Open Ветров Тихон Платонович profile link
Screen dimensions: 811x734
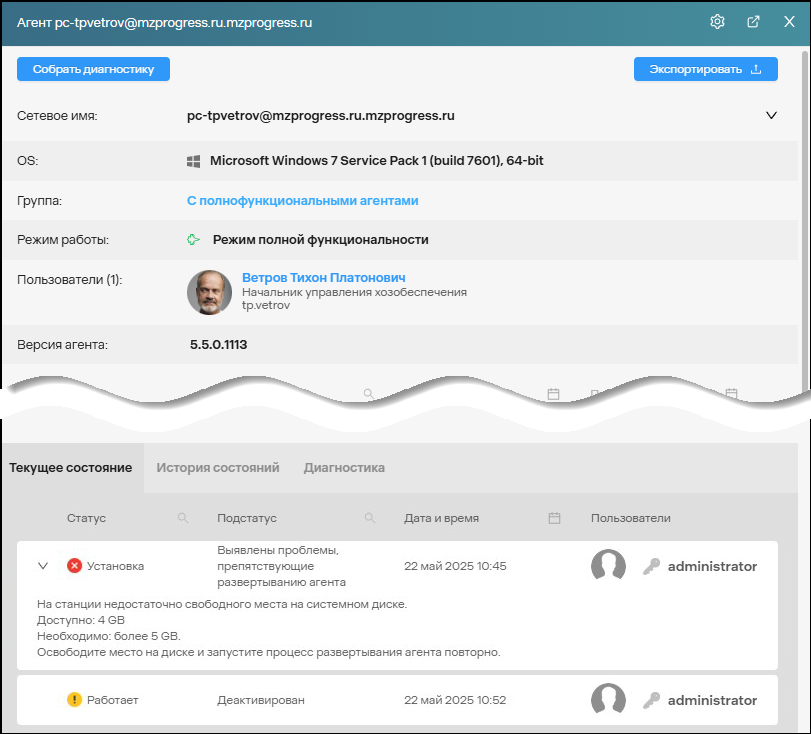[323, 277]
